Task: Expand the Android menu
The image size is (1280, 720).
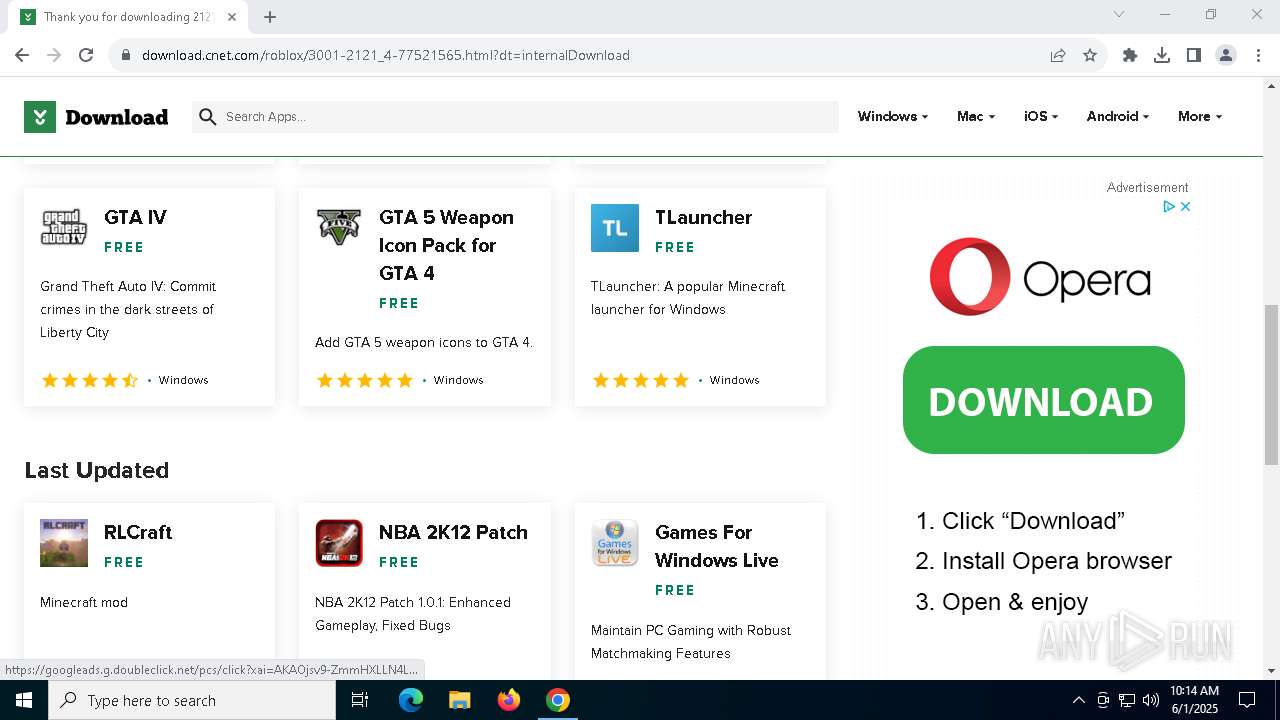Action: (x=1117, y=117)
